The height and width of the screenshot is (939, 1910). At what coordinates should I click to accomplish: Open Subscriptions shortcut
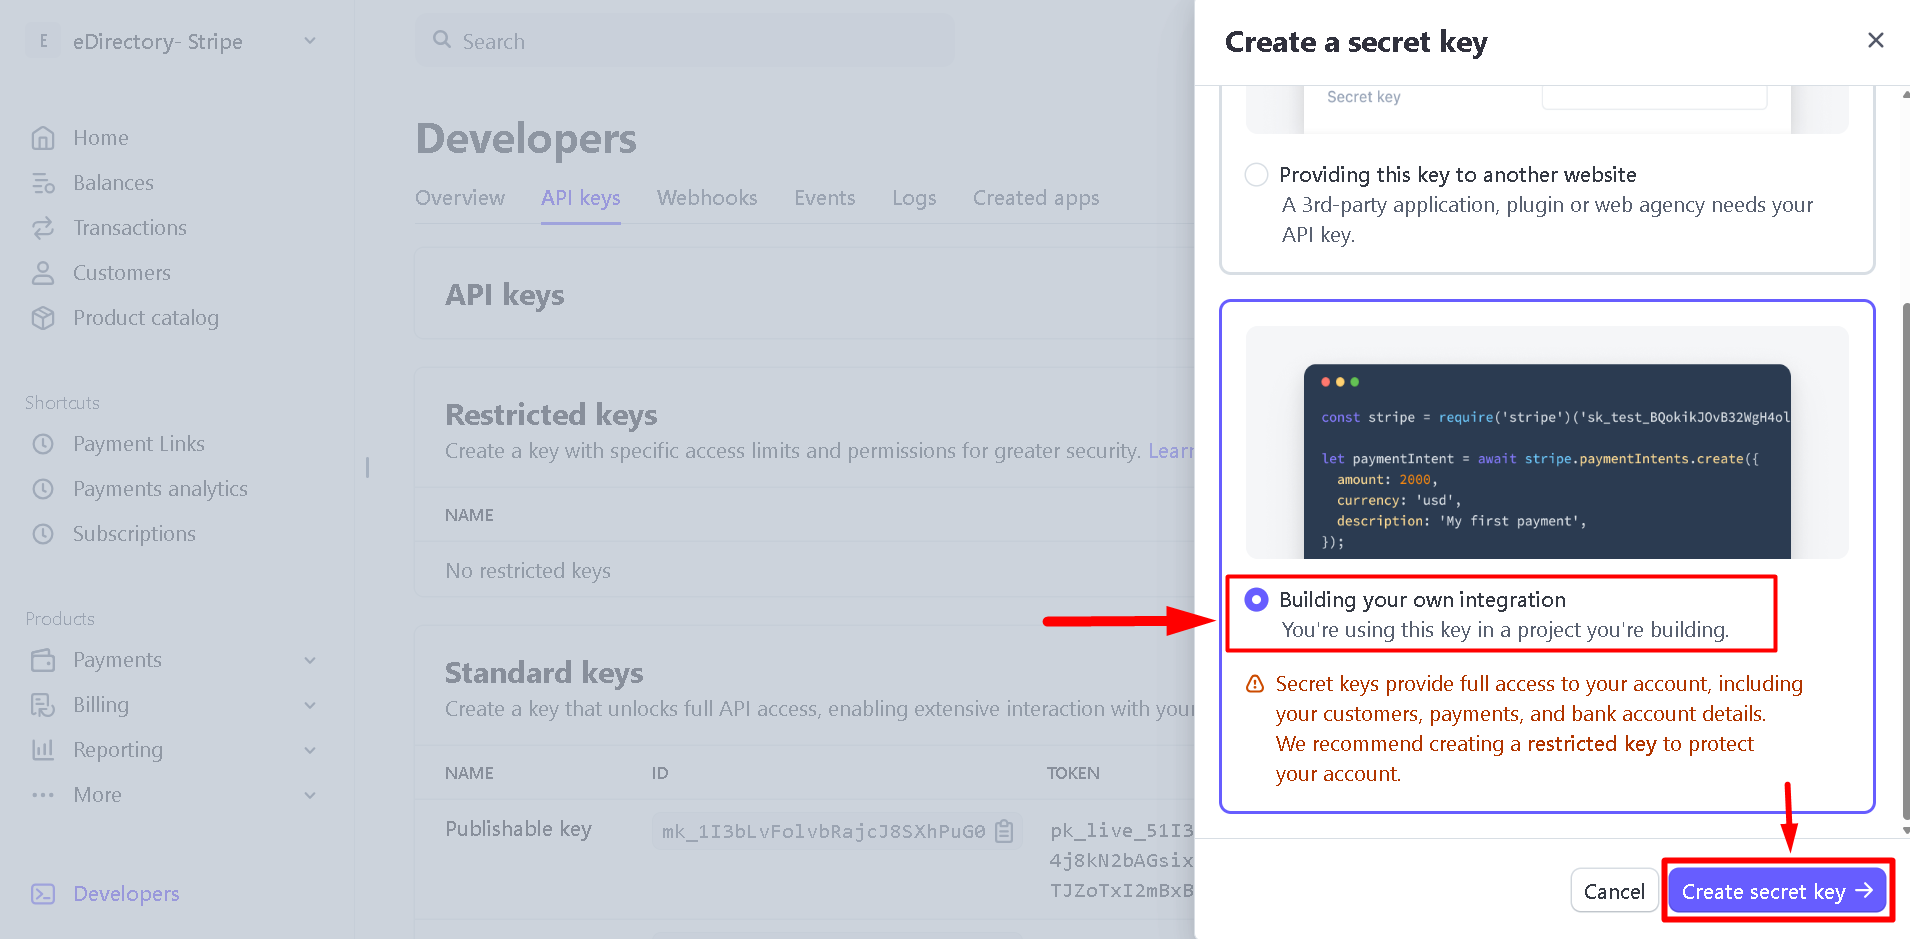coord(134,534)
